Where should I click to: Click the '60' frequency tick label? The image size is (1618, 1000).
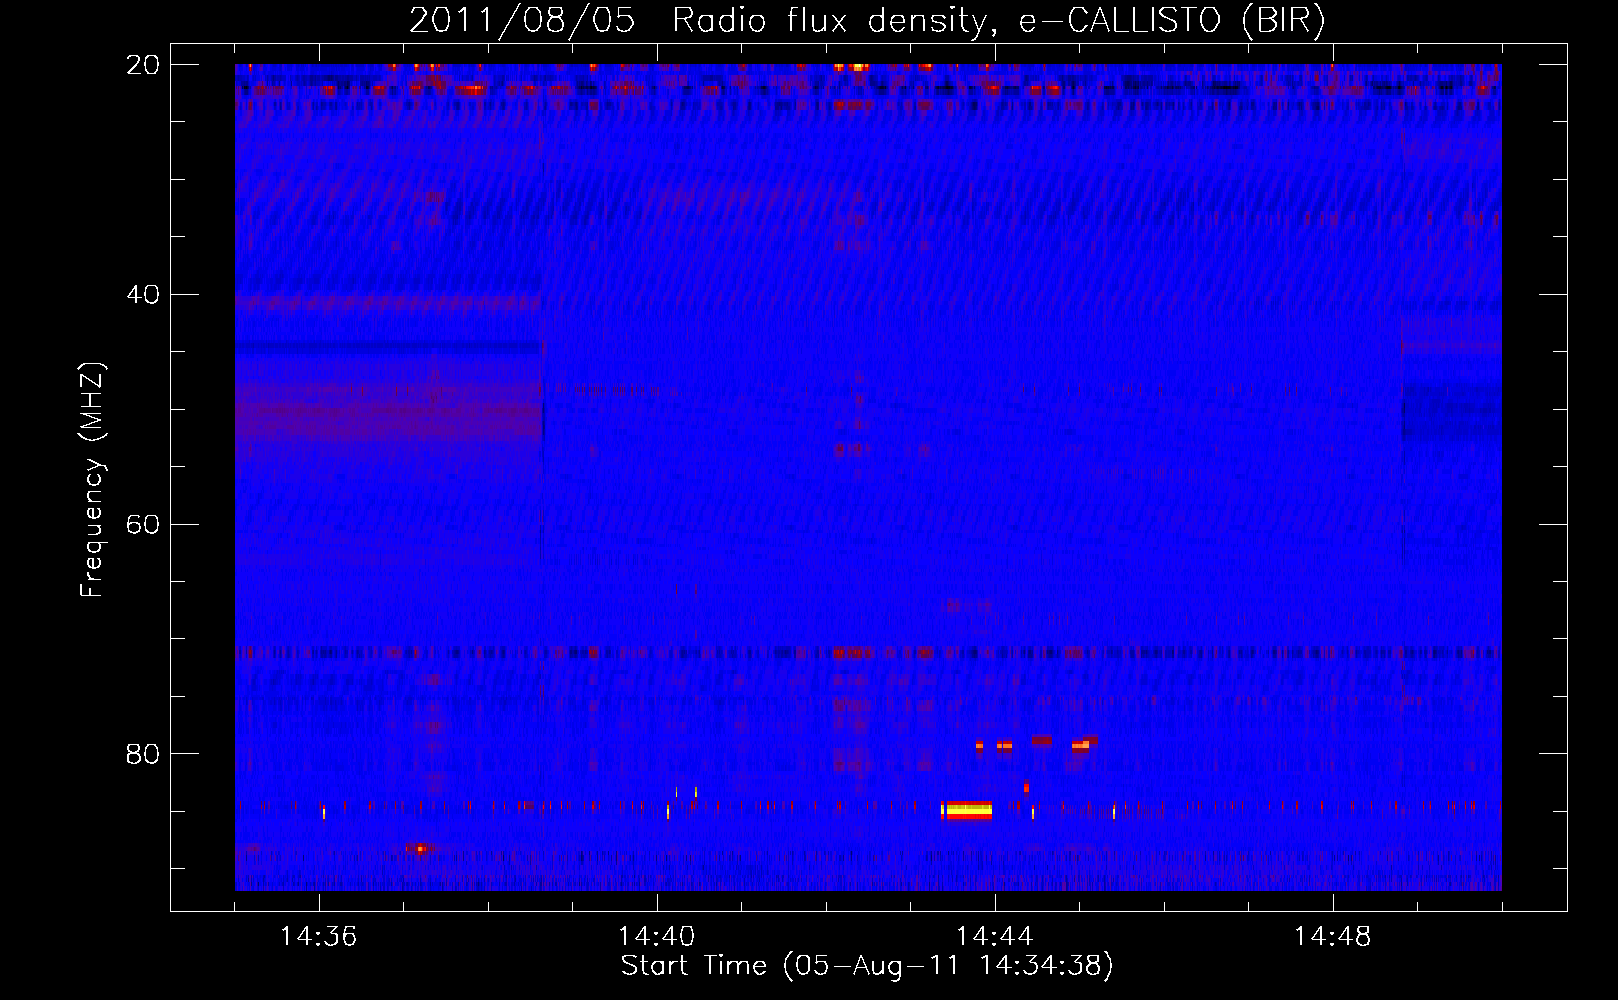[x=142, y=525]
